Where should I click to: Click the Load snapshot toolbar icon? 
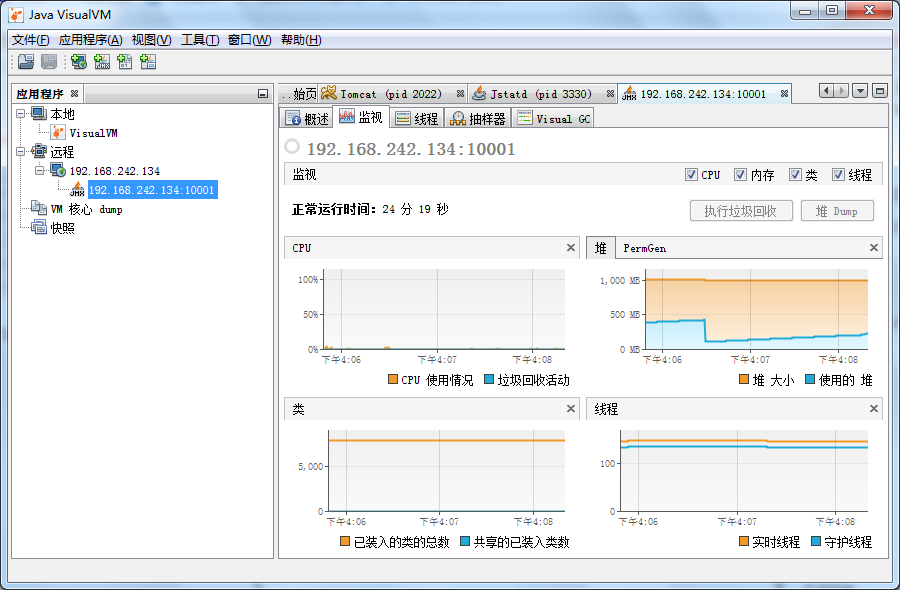(25, 61)
